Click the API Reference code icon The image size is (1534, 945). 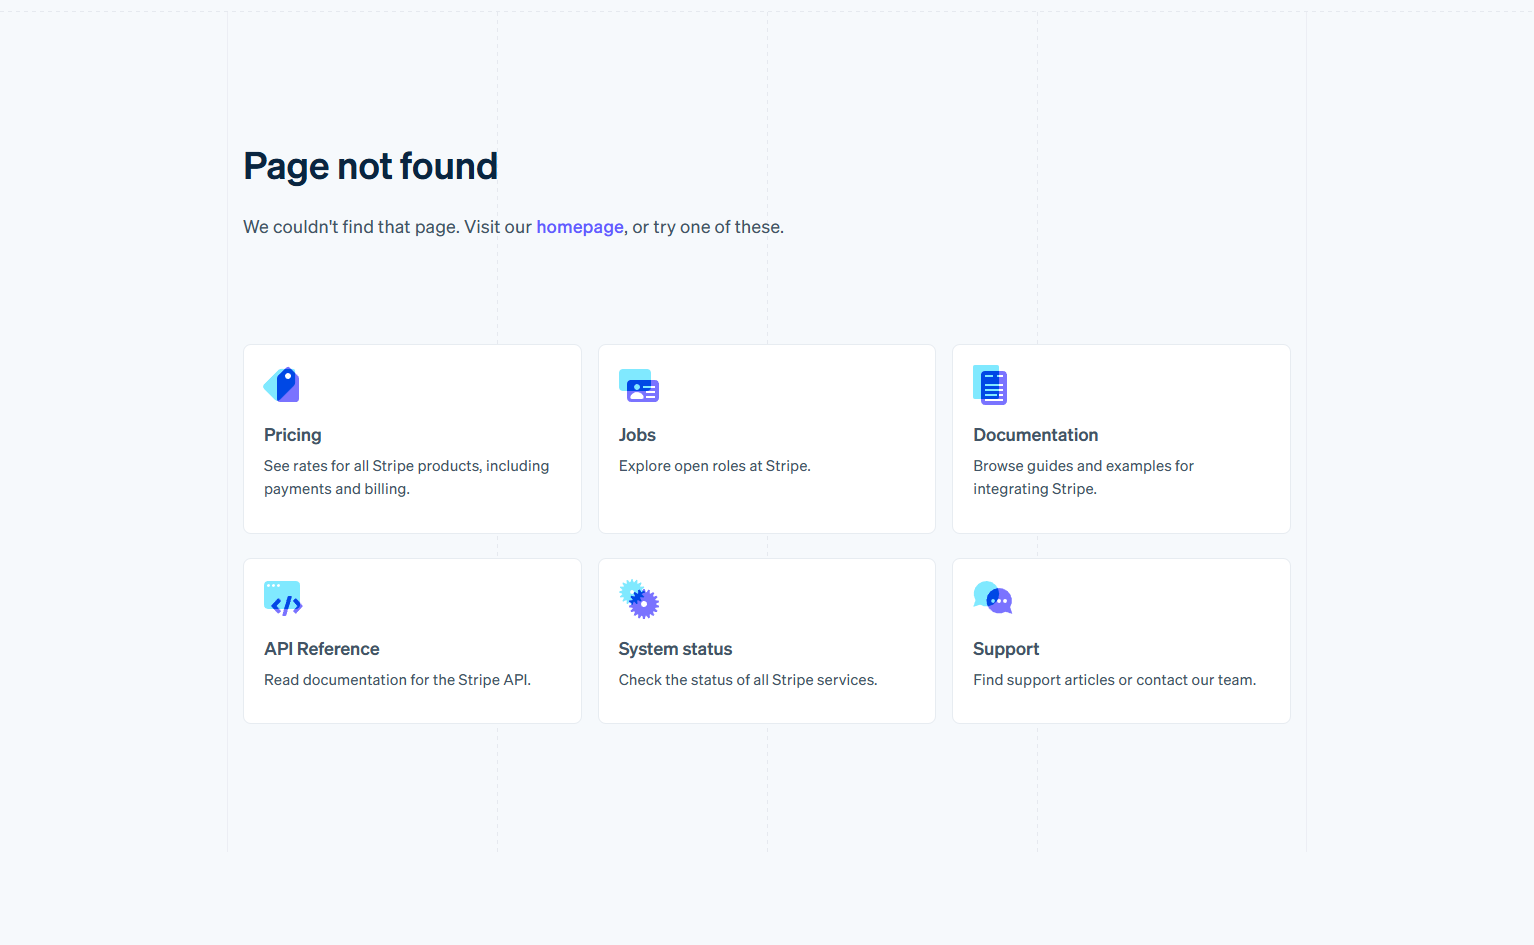click(283, 598)
